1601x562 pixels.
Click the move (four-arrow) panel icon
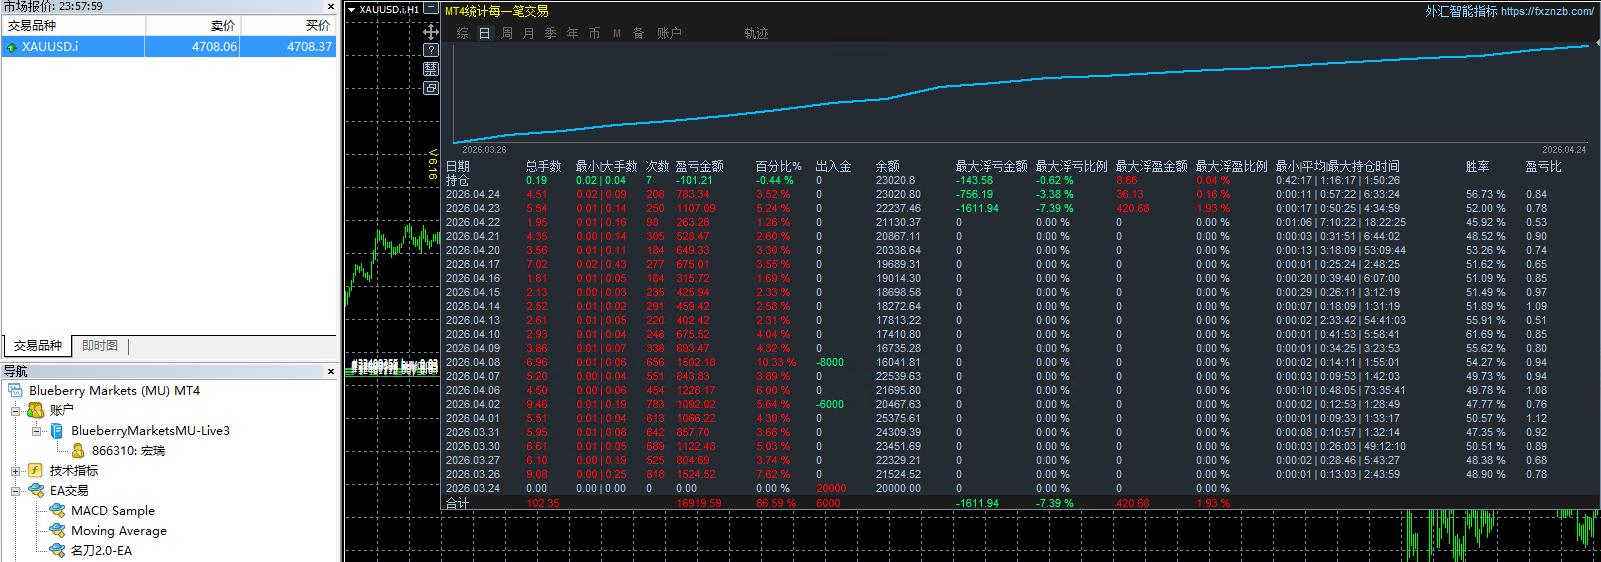click(431, 31)
